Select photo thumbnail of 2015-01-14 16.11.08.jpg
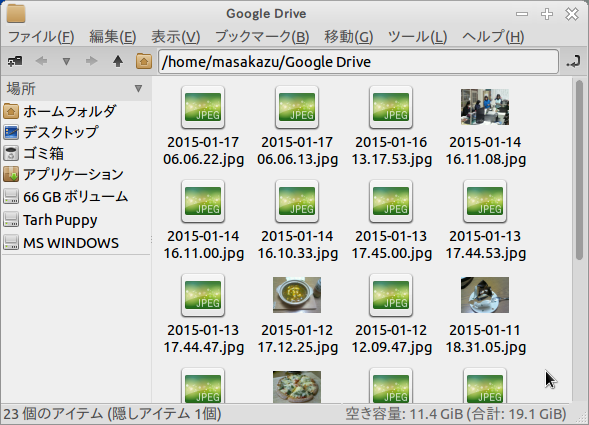589x425 pixels. pos(485,107)
